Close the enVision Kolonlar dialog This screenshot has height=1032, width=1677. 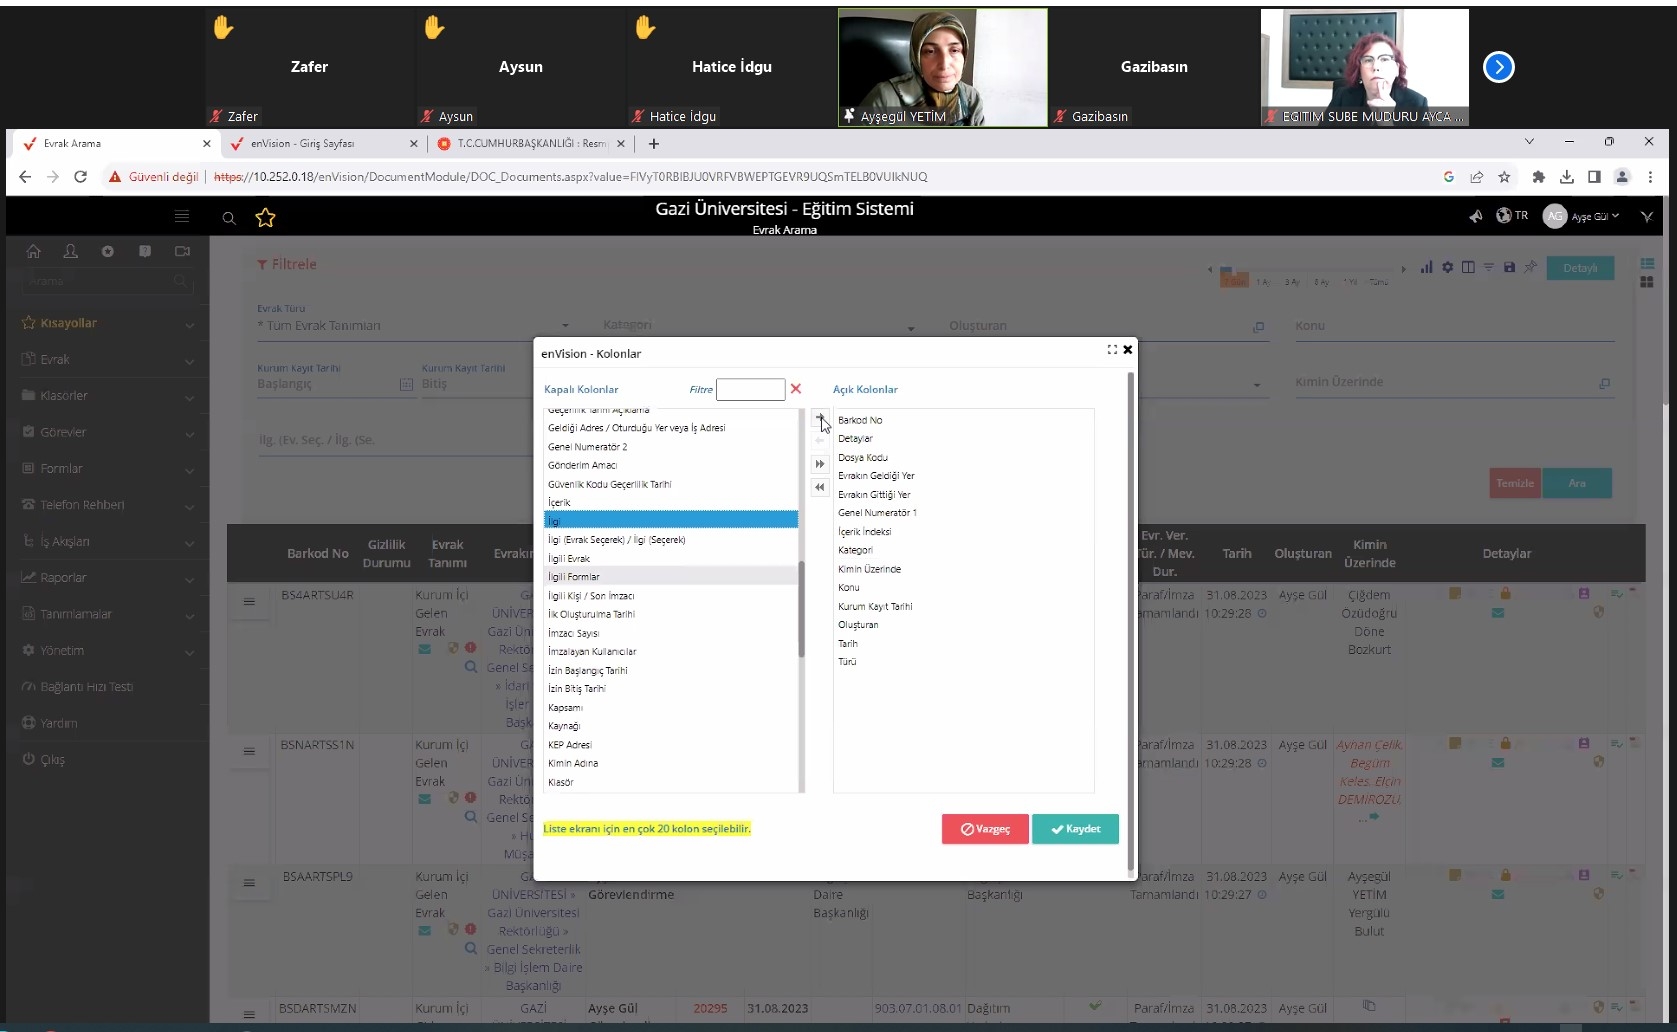click(x=1128, y=349)
